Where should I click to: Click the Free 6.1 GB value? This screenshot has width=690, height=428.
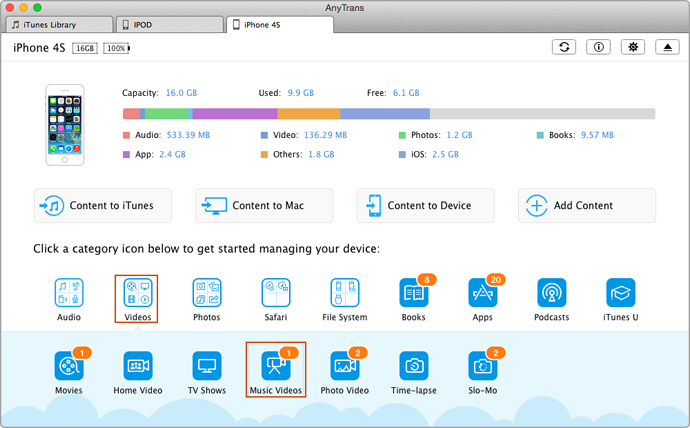[x=406, y=93]
